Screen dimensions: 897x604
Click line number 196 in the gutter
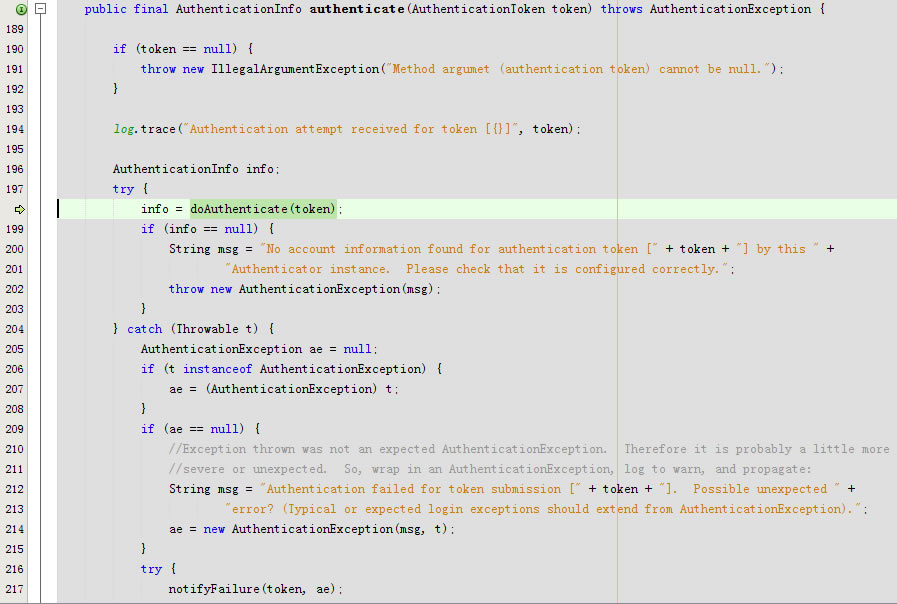point(15,169)
